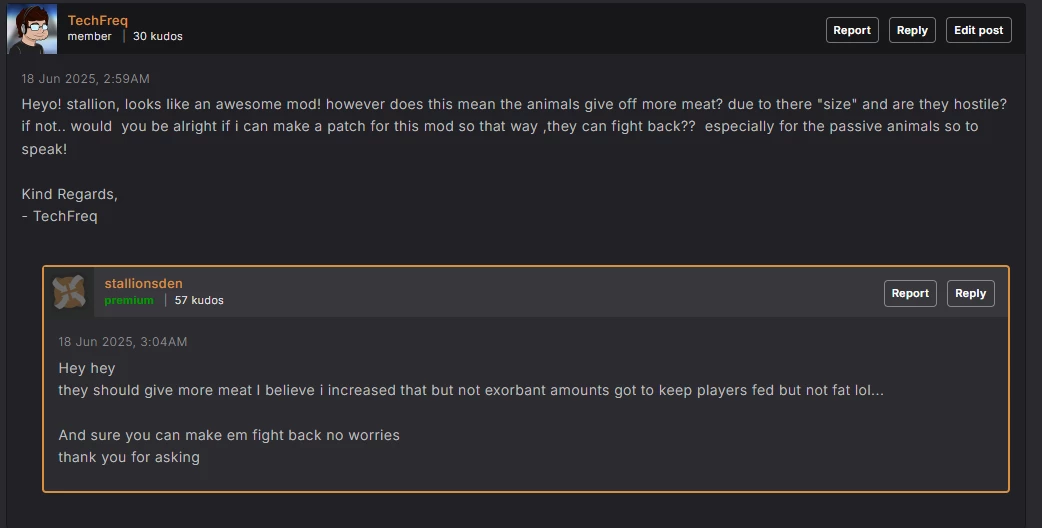This screenshot has height=528, width=1042.
Task: Click the member role label
Action: (89, 36)
